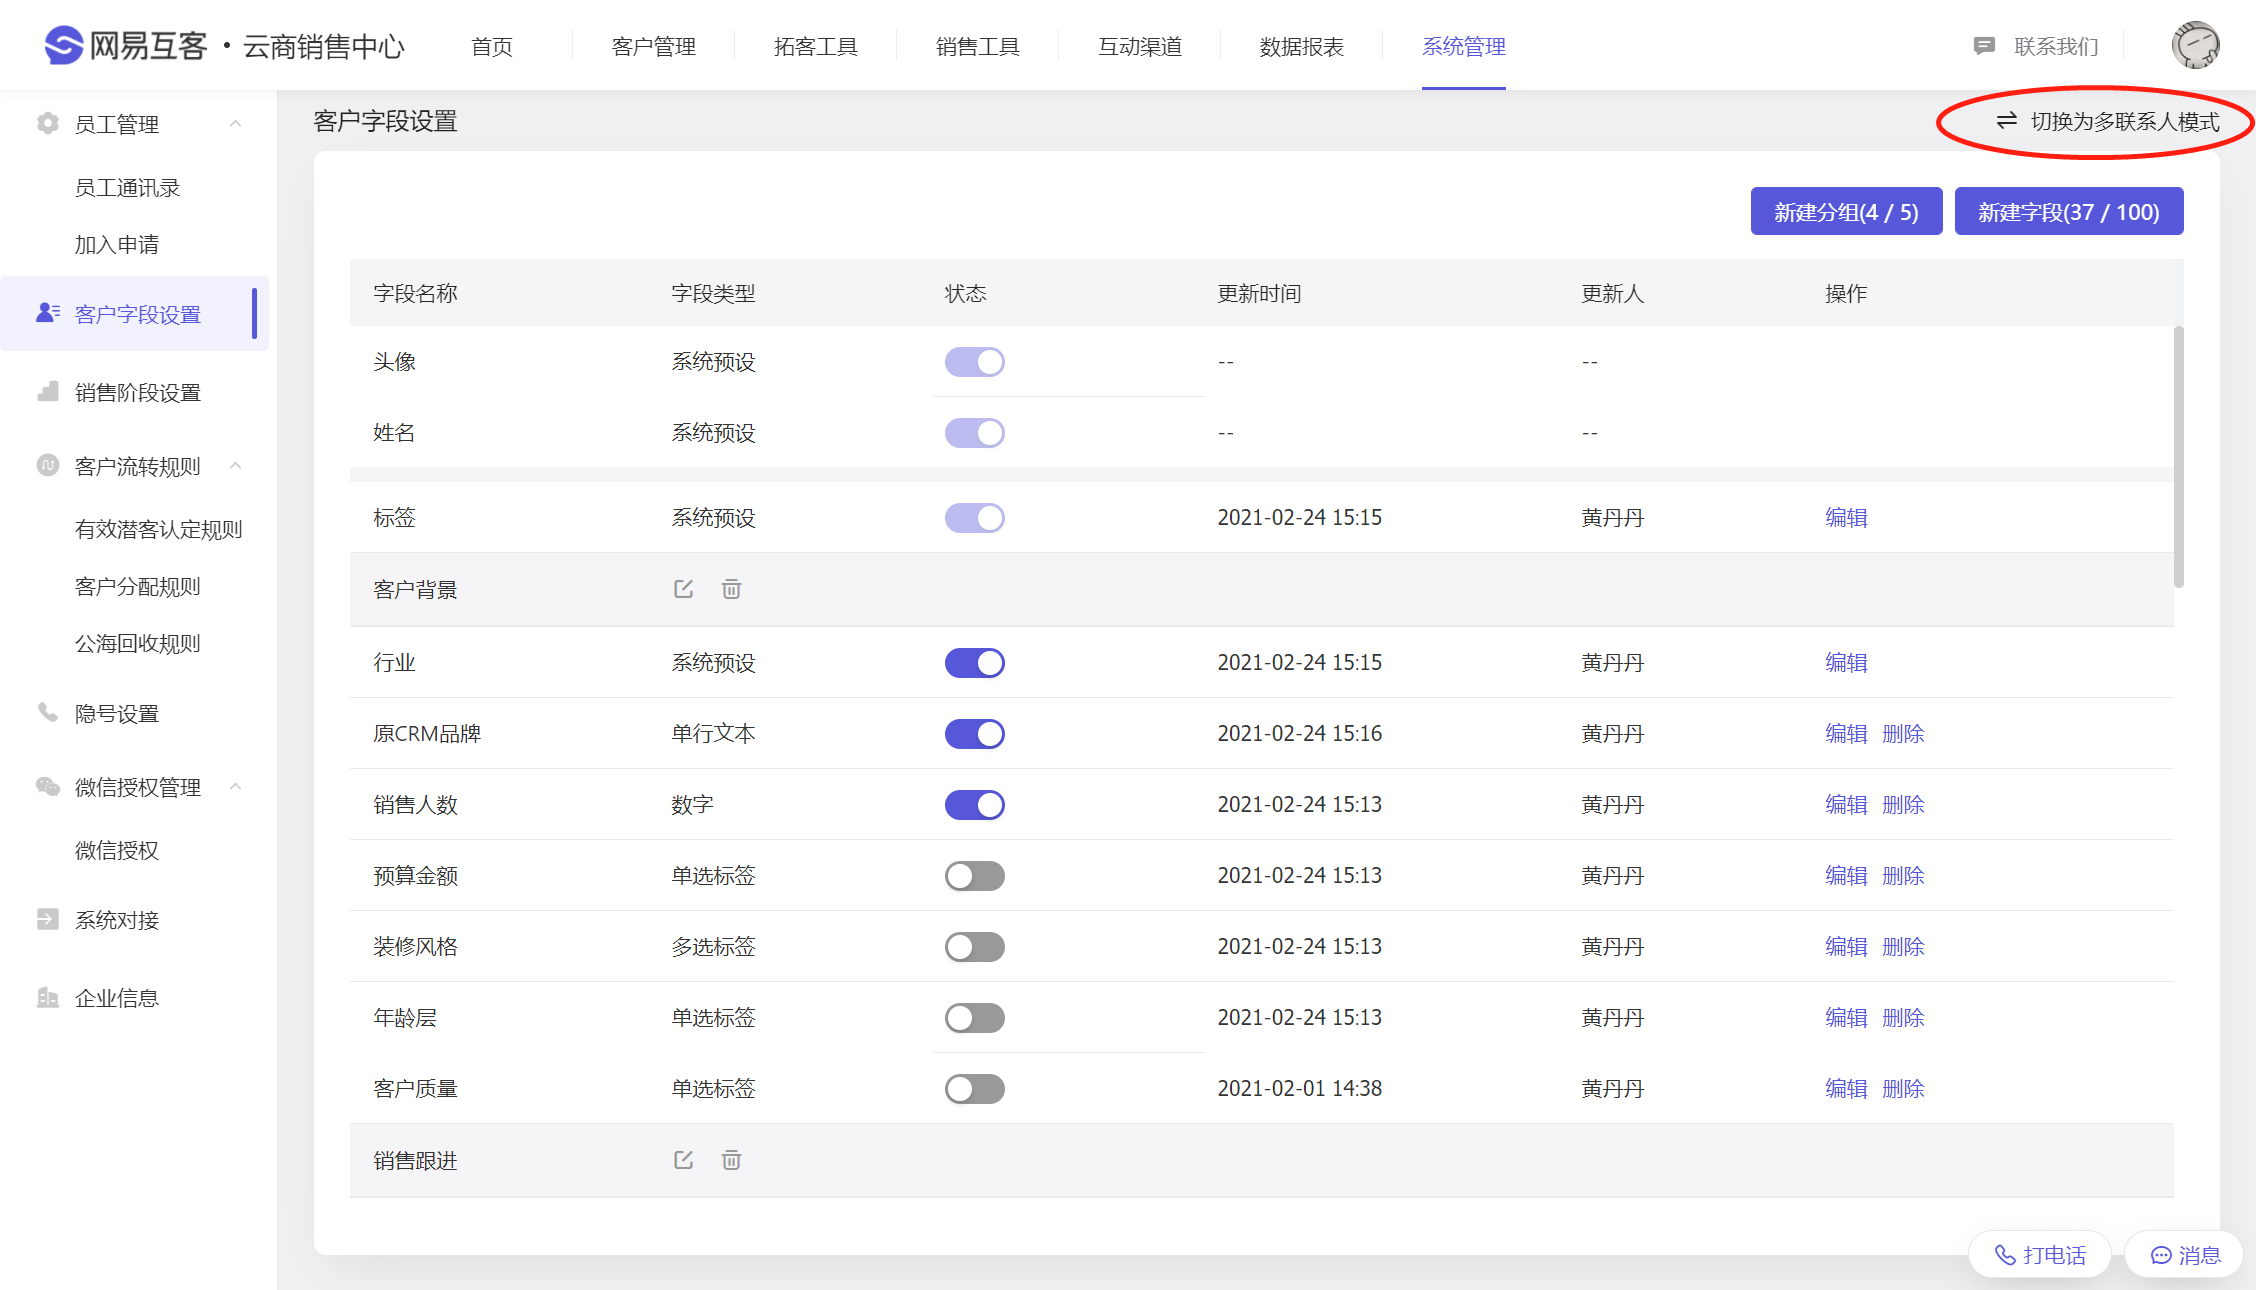2256x1290 pixels.
Task: Open the 客户管理 navigation tab
Action: tap(654, 46)
